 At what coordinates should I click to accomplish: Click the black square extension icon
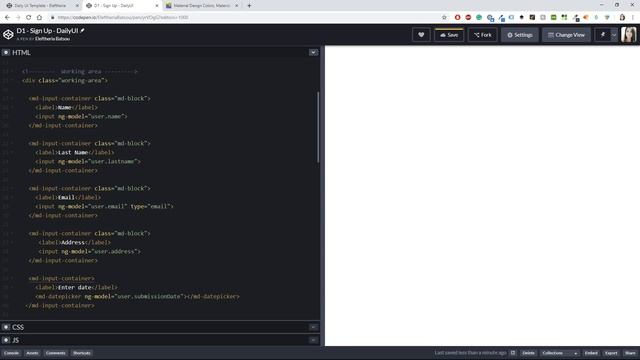click(x=532, y=18)
